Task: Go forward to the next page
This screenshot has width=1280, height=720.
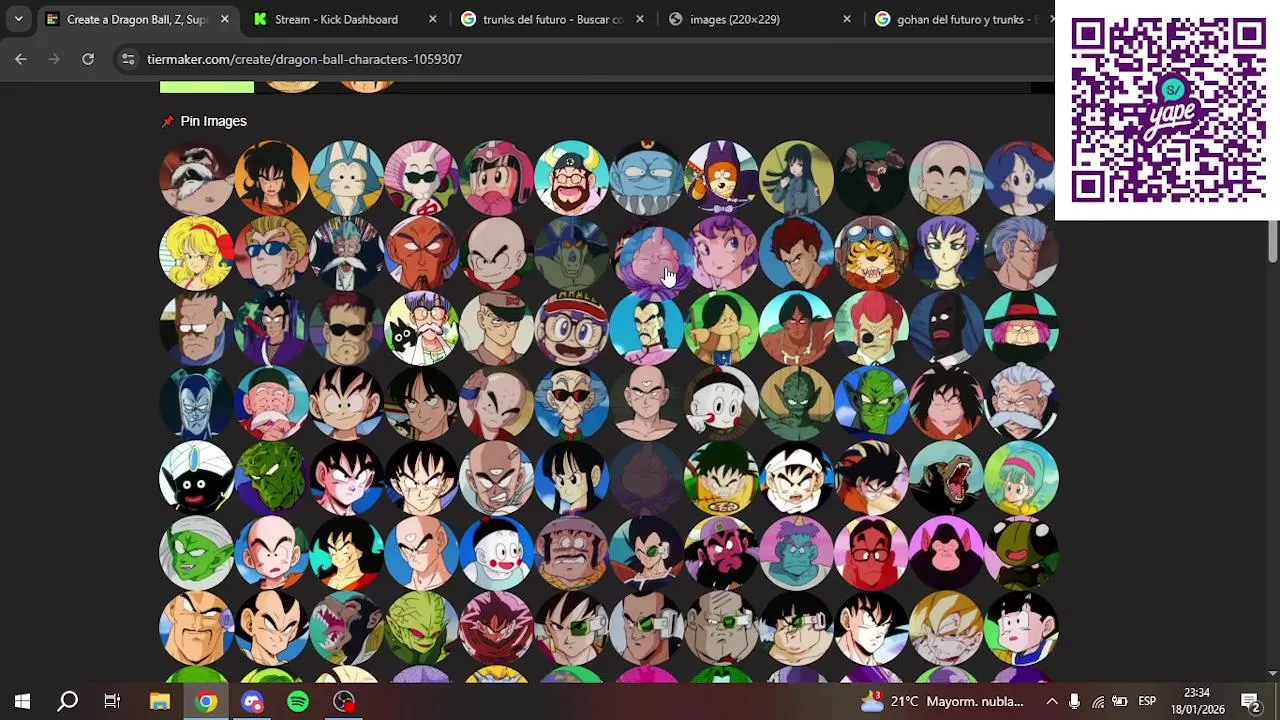Action: point(54,59)
